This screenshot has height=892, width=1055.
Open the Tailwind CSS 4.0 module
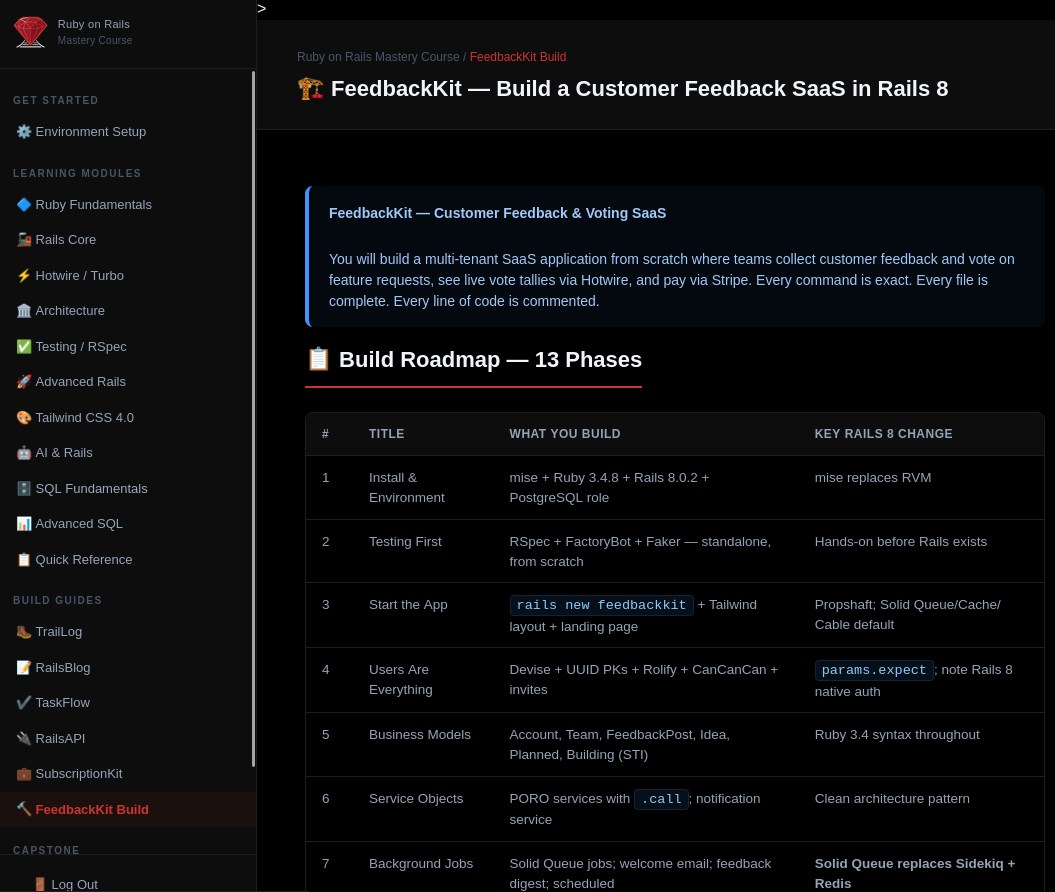128,418
